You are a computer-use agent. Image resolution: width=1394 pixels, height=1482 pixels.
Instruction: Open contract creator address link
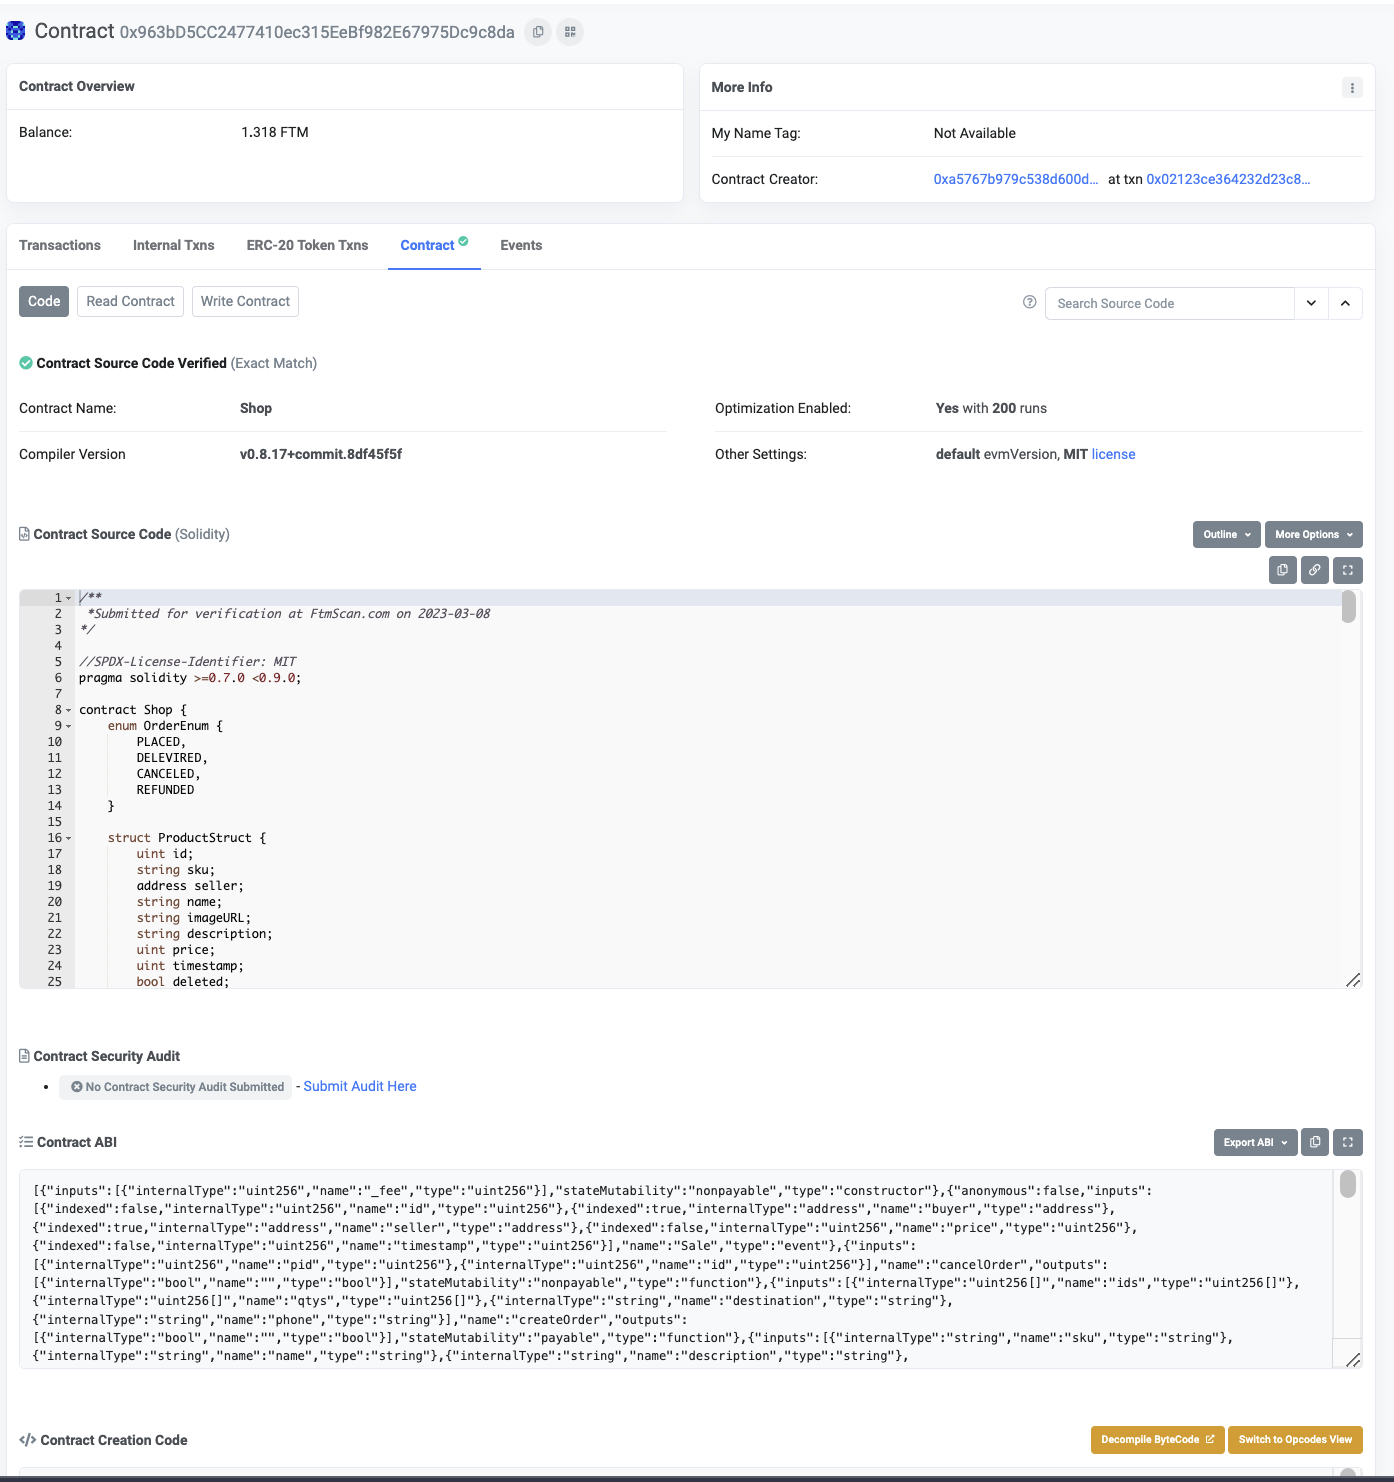point(1015,179)
